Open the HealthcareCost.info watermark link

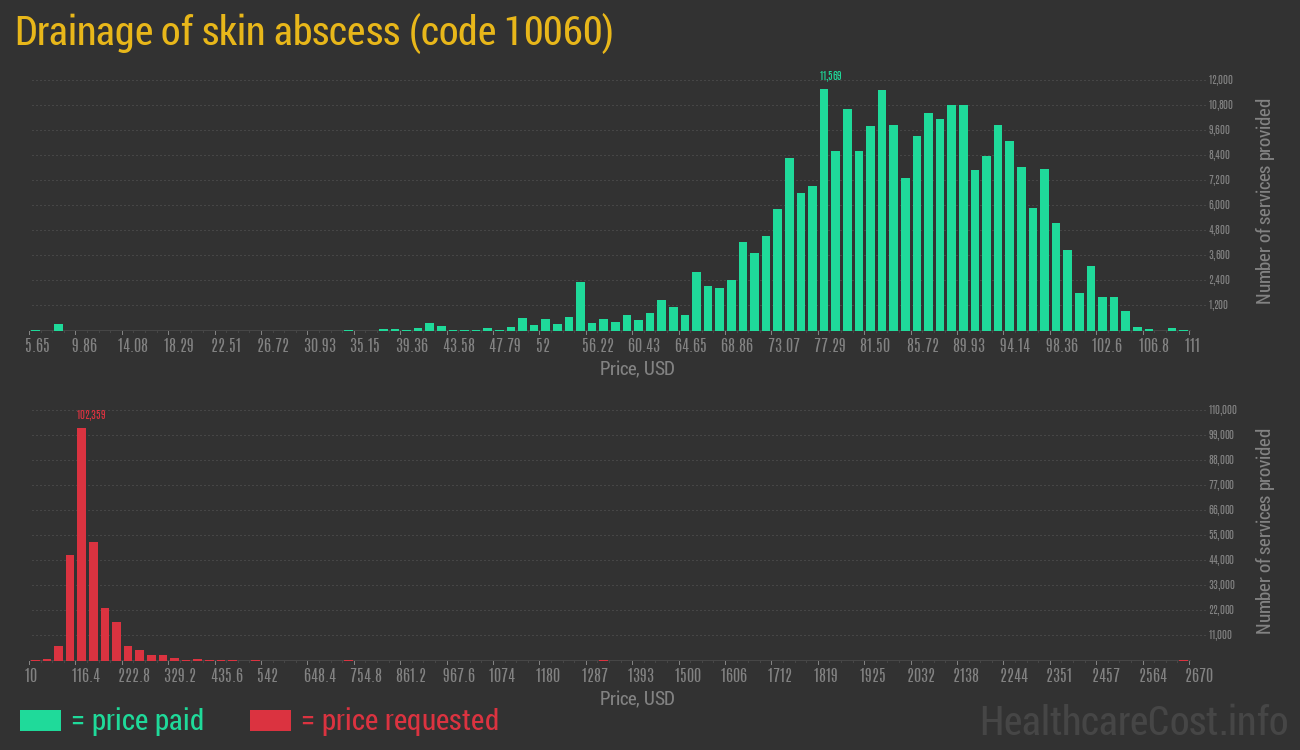1133,720
